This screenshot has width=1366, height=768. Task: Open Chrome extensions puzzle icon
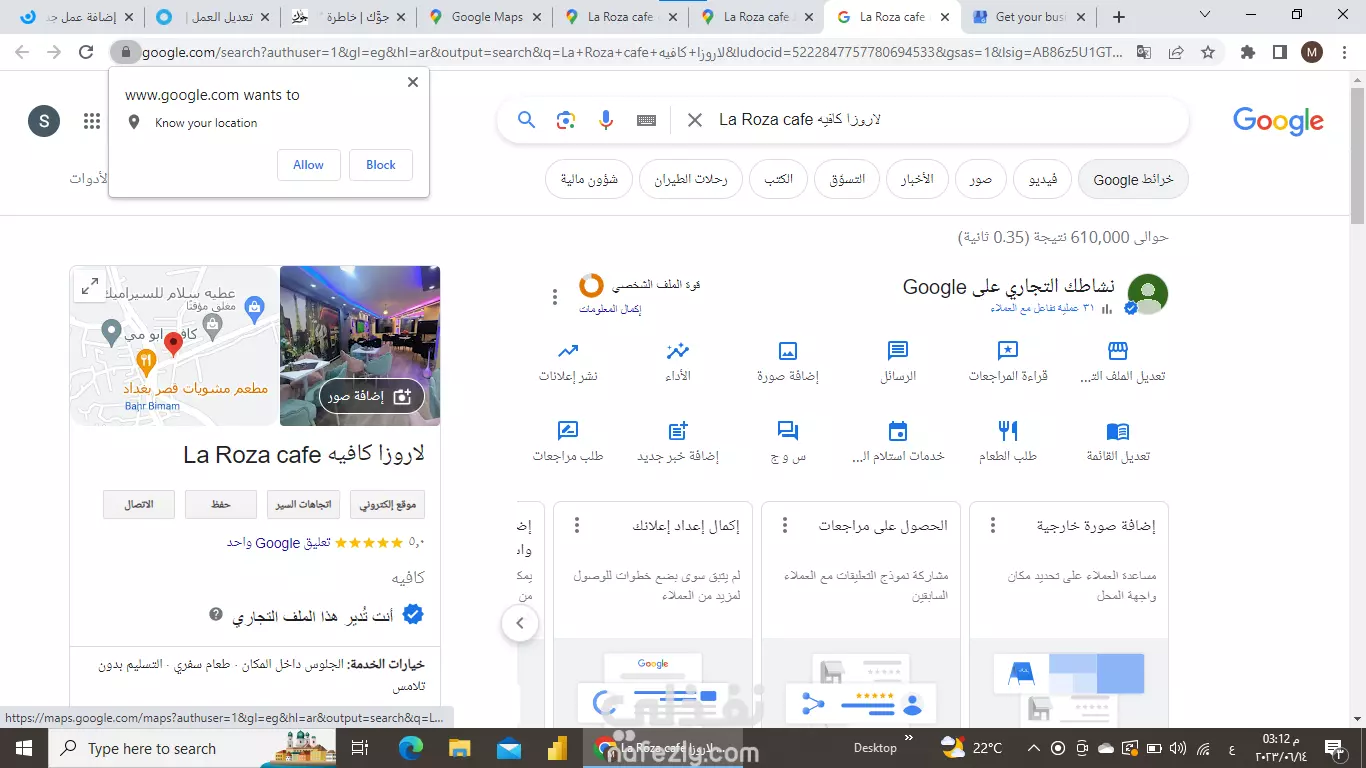tap(1248, 52)
